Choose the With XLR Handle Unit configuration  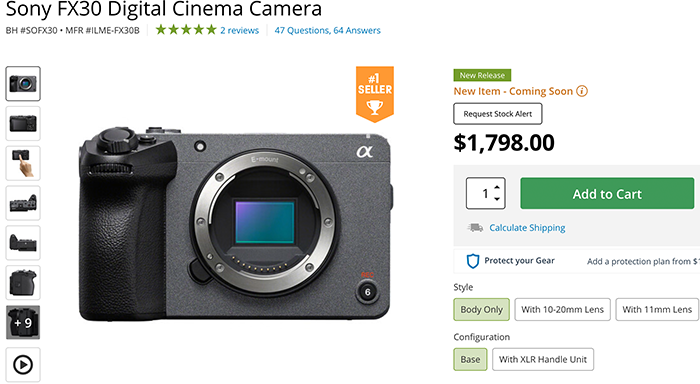pos(543,359)
